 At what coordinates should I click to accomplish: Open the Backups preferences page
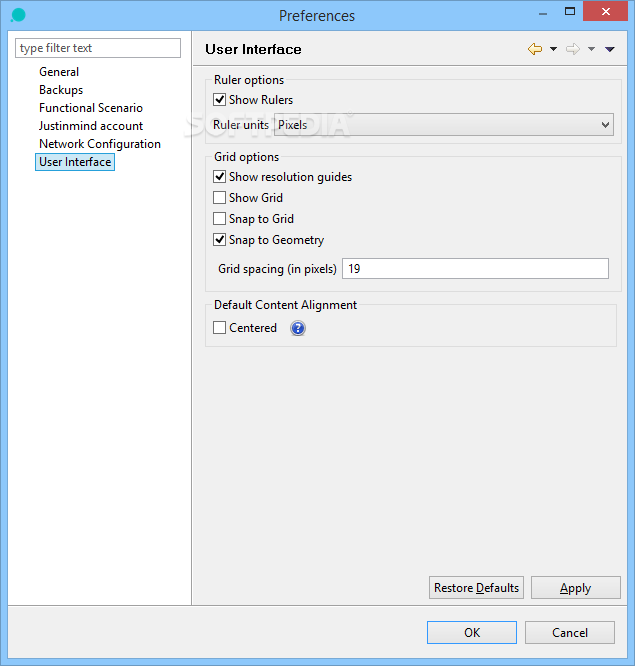click(61, 90)
